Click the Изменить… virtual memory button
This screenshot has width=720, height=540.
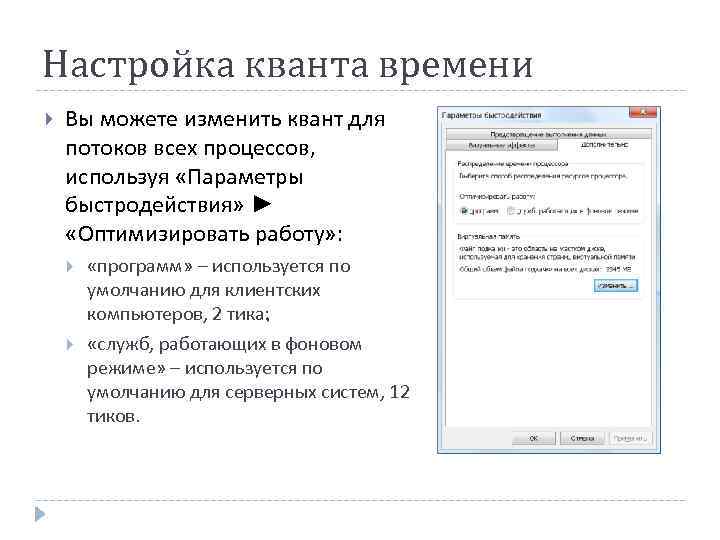[615, 286]
